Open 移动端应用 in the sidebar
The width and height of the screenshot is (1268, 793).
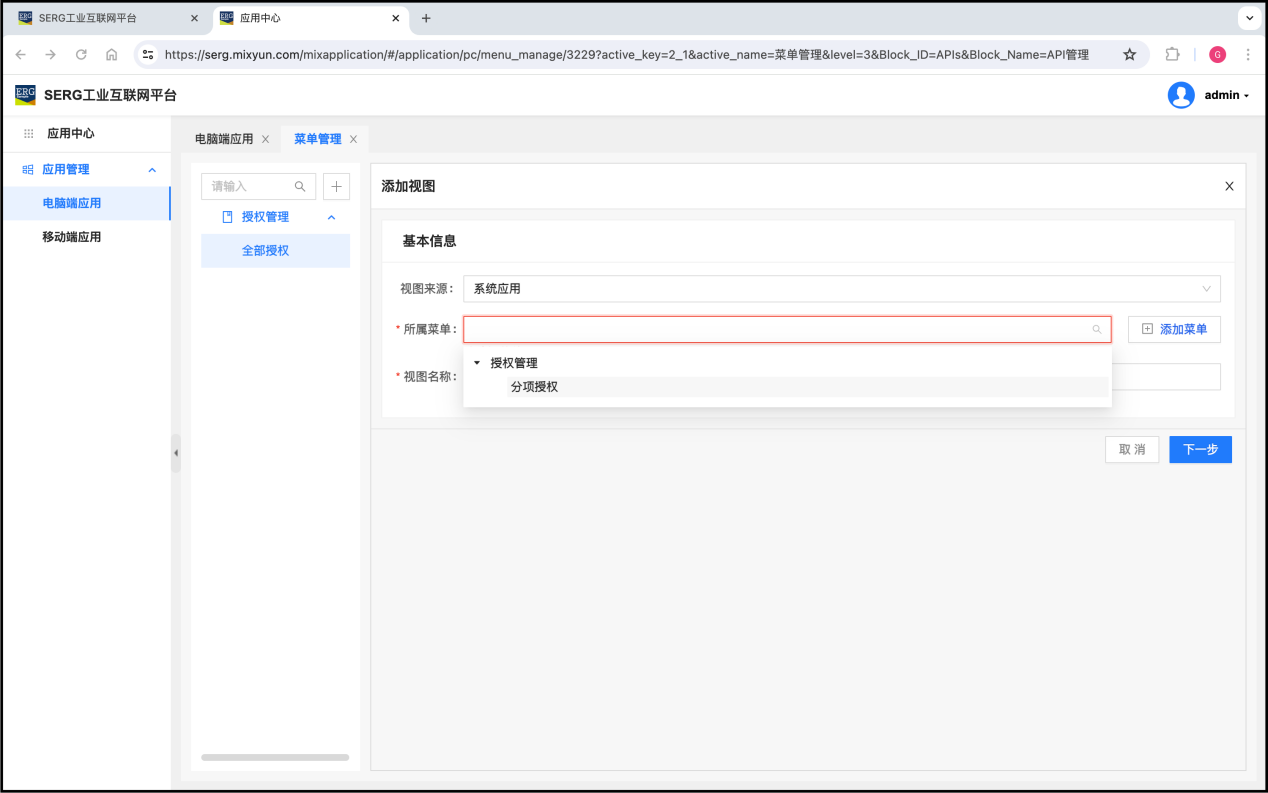point(71,237)
